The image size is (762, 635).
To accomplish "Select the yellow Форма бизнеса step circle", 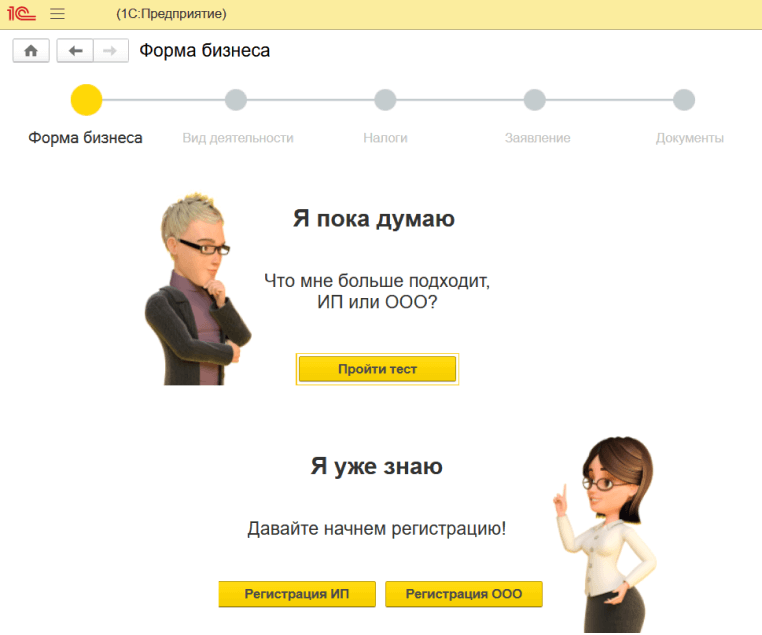I will pyautogui.click(x=87, y=100).
